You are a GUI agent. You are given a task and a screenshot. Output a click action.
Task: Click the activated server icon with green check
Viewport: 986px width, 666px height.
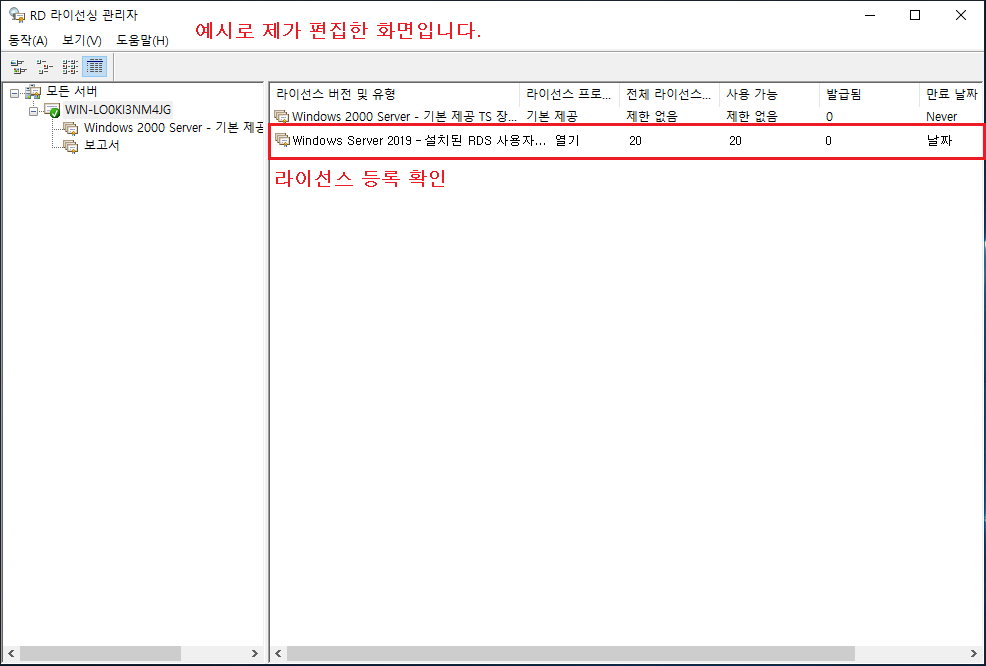(52, 111)
